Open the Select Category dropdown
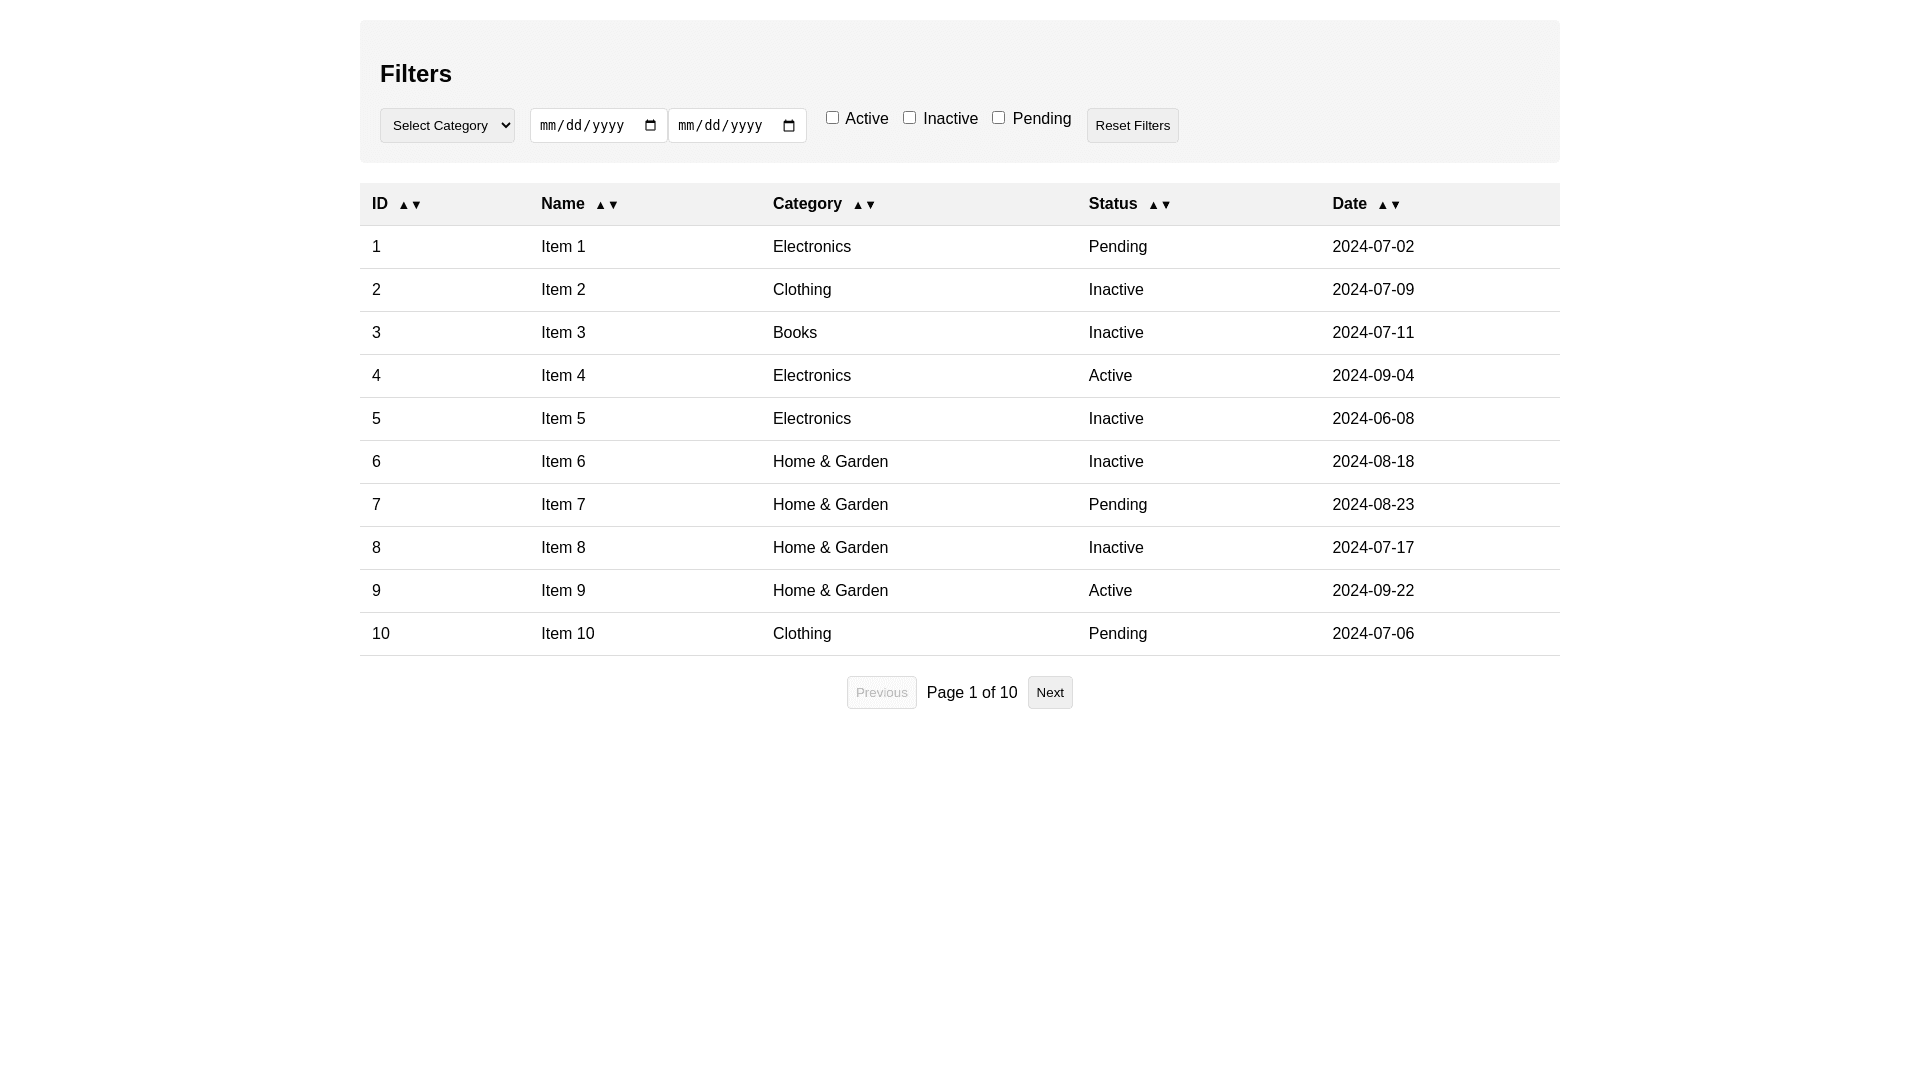Screen dimensions: 1920x1080 pyautogui.click(x=447, y=126)
